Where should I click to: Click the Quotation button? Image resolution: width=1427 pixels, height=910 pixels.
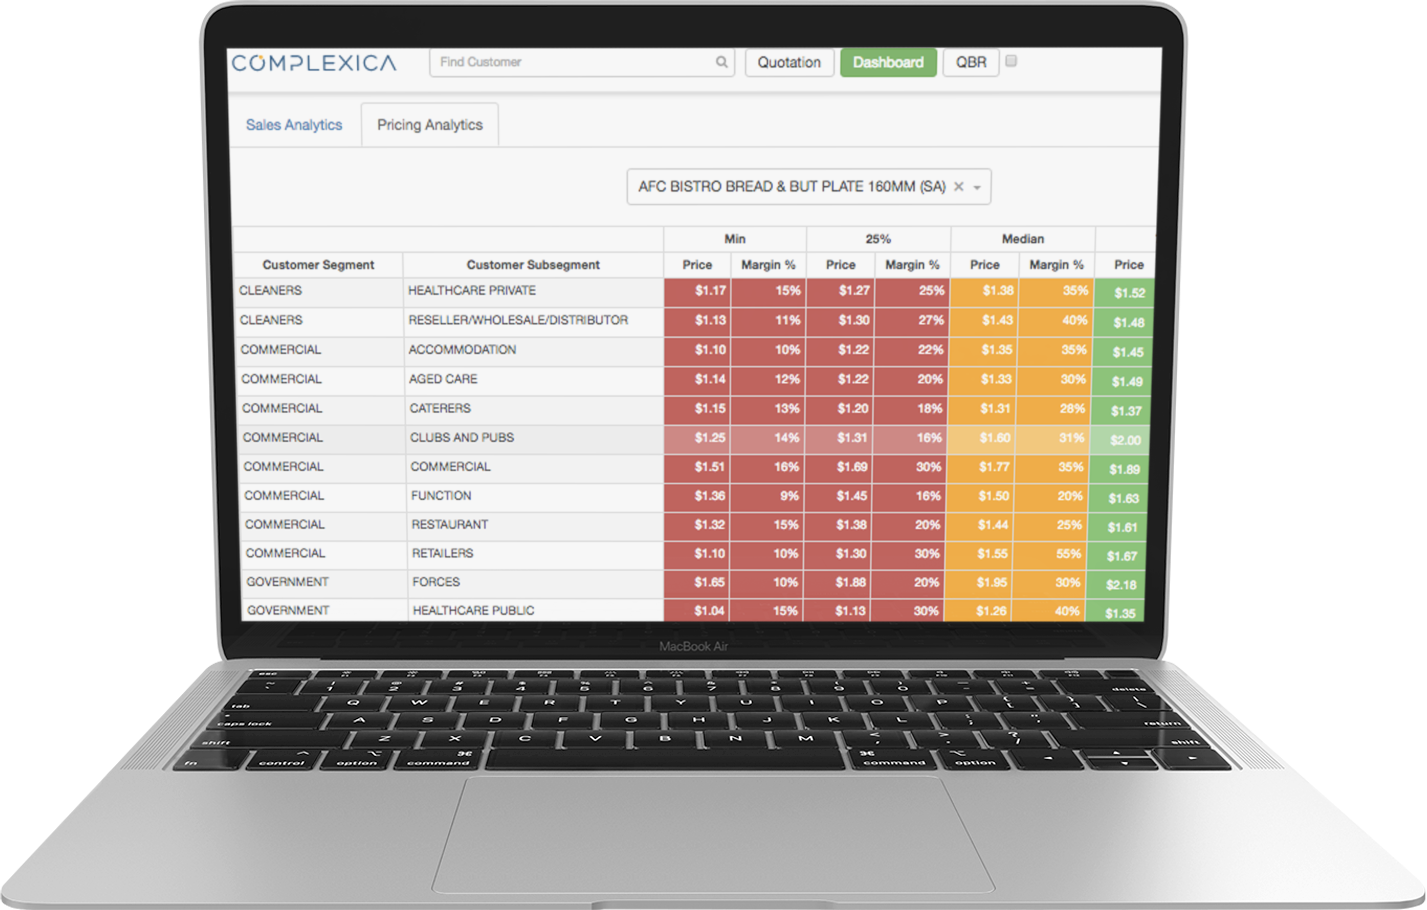pyautogui.click(x=789, y=62)
